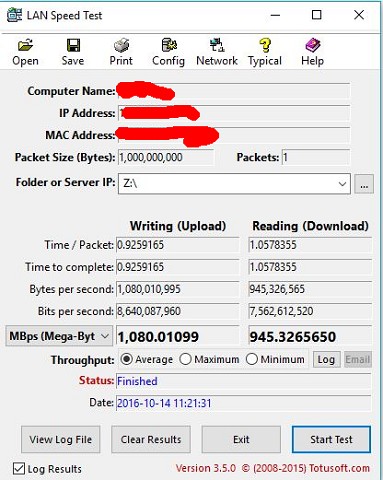Screen dimensions: 383x480
Task: Print the speed test results
Action: tap(121, 52)
